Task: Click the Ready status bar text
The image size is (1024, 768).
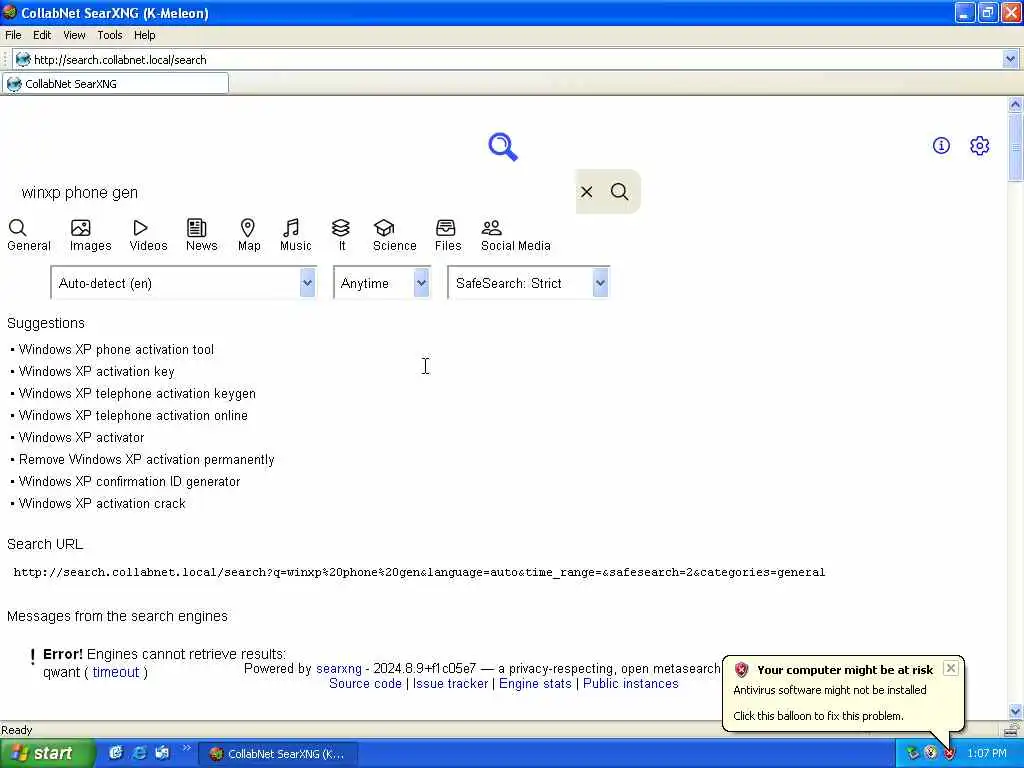Action: pos(16,729)
